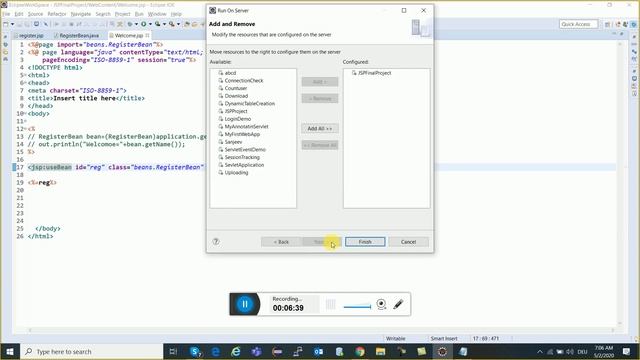This screenshot has height=360, width=640.
Task: Open Task View from the taskbar
Action: click(173, 351)
